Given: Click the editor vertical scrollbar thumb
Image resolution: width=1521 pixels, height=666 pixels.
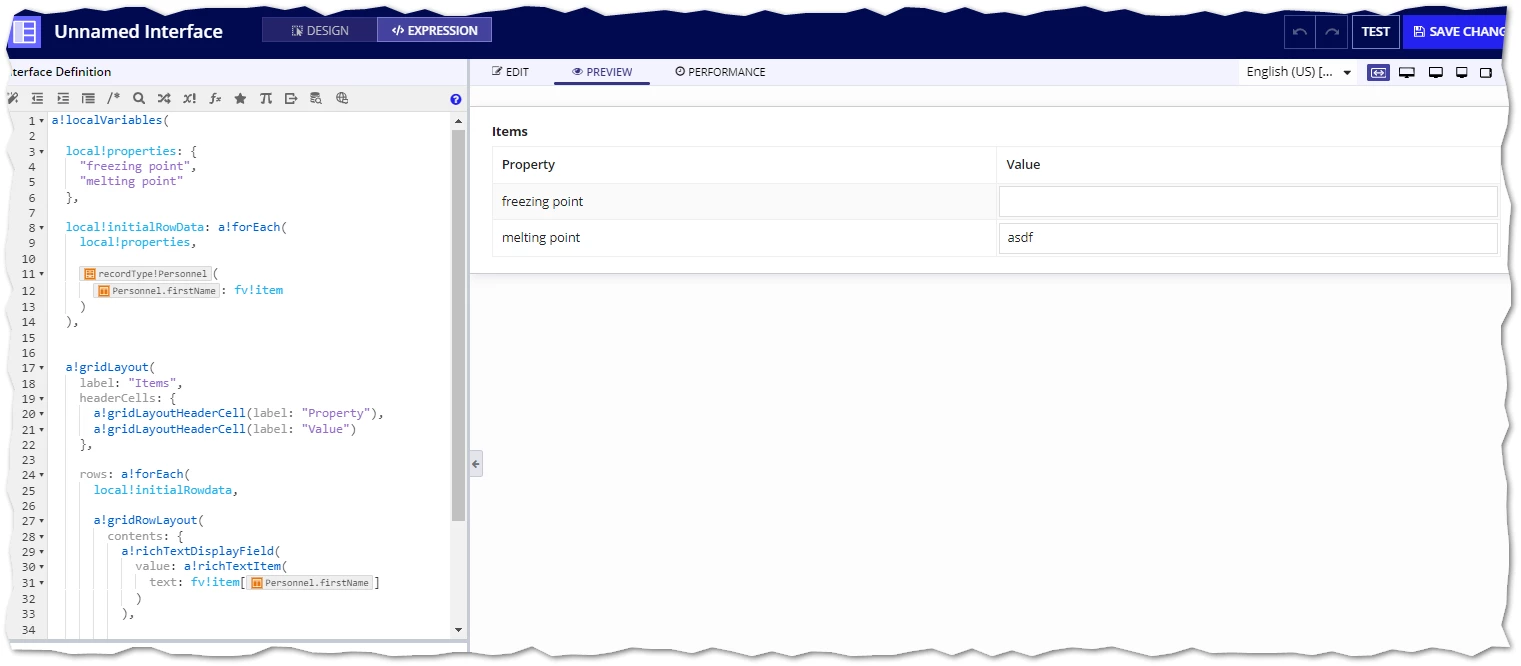Looking at the screenshot, I should coord(458,325).
